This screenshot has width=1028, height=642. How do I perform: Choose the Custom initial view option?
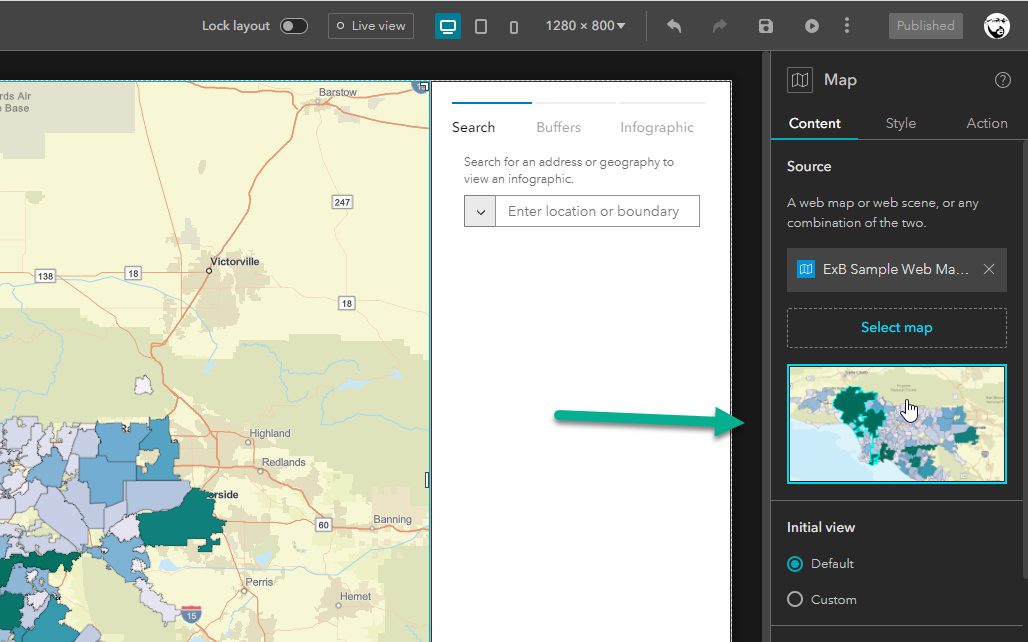pos(794,599)
